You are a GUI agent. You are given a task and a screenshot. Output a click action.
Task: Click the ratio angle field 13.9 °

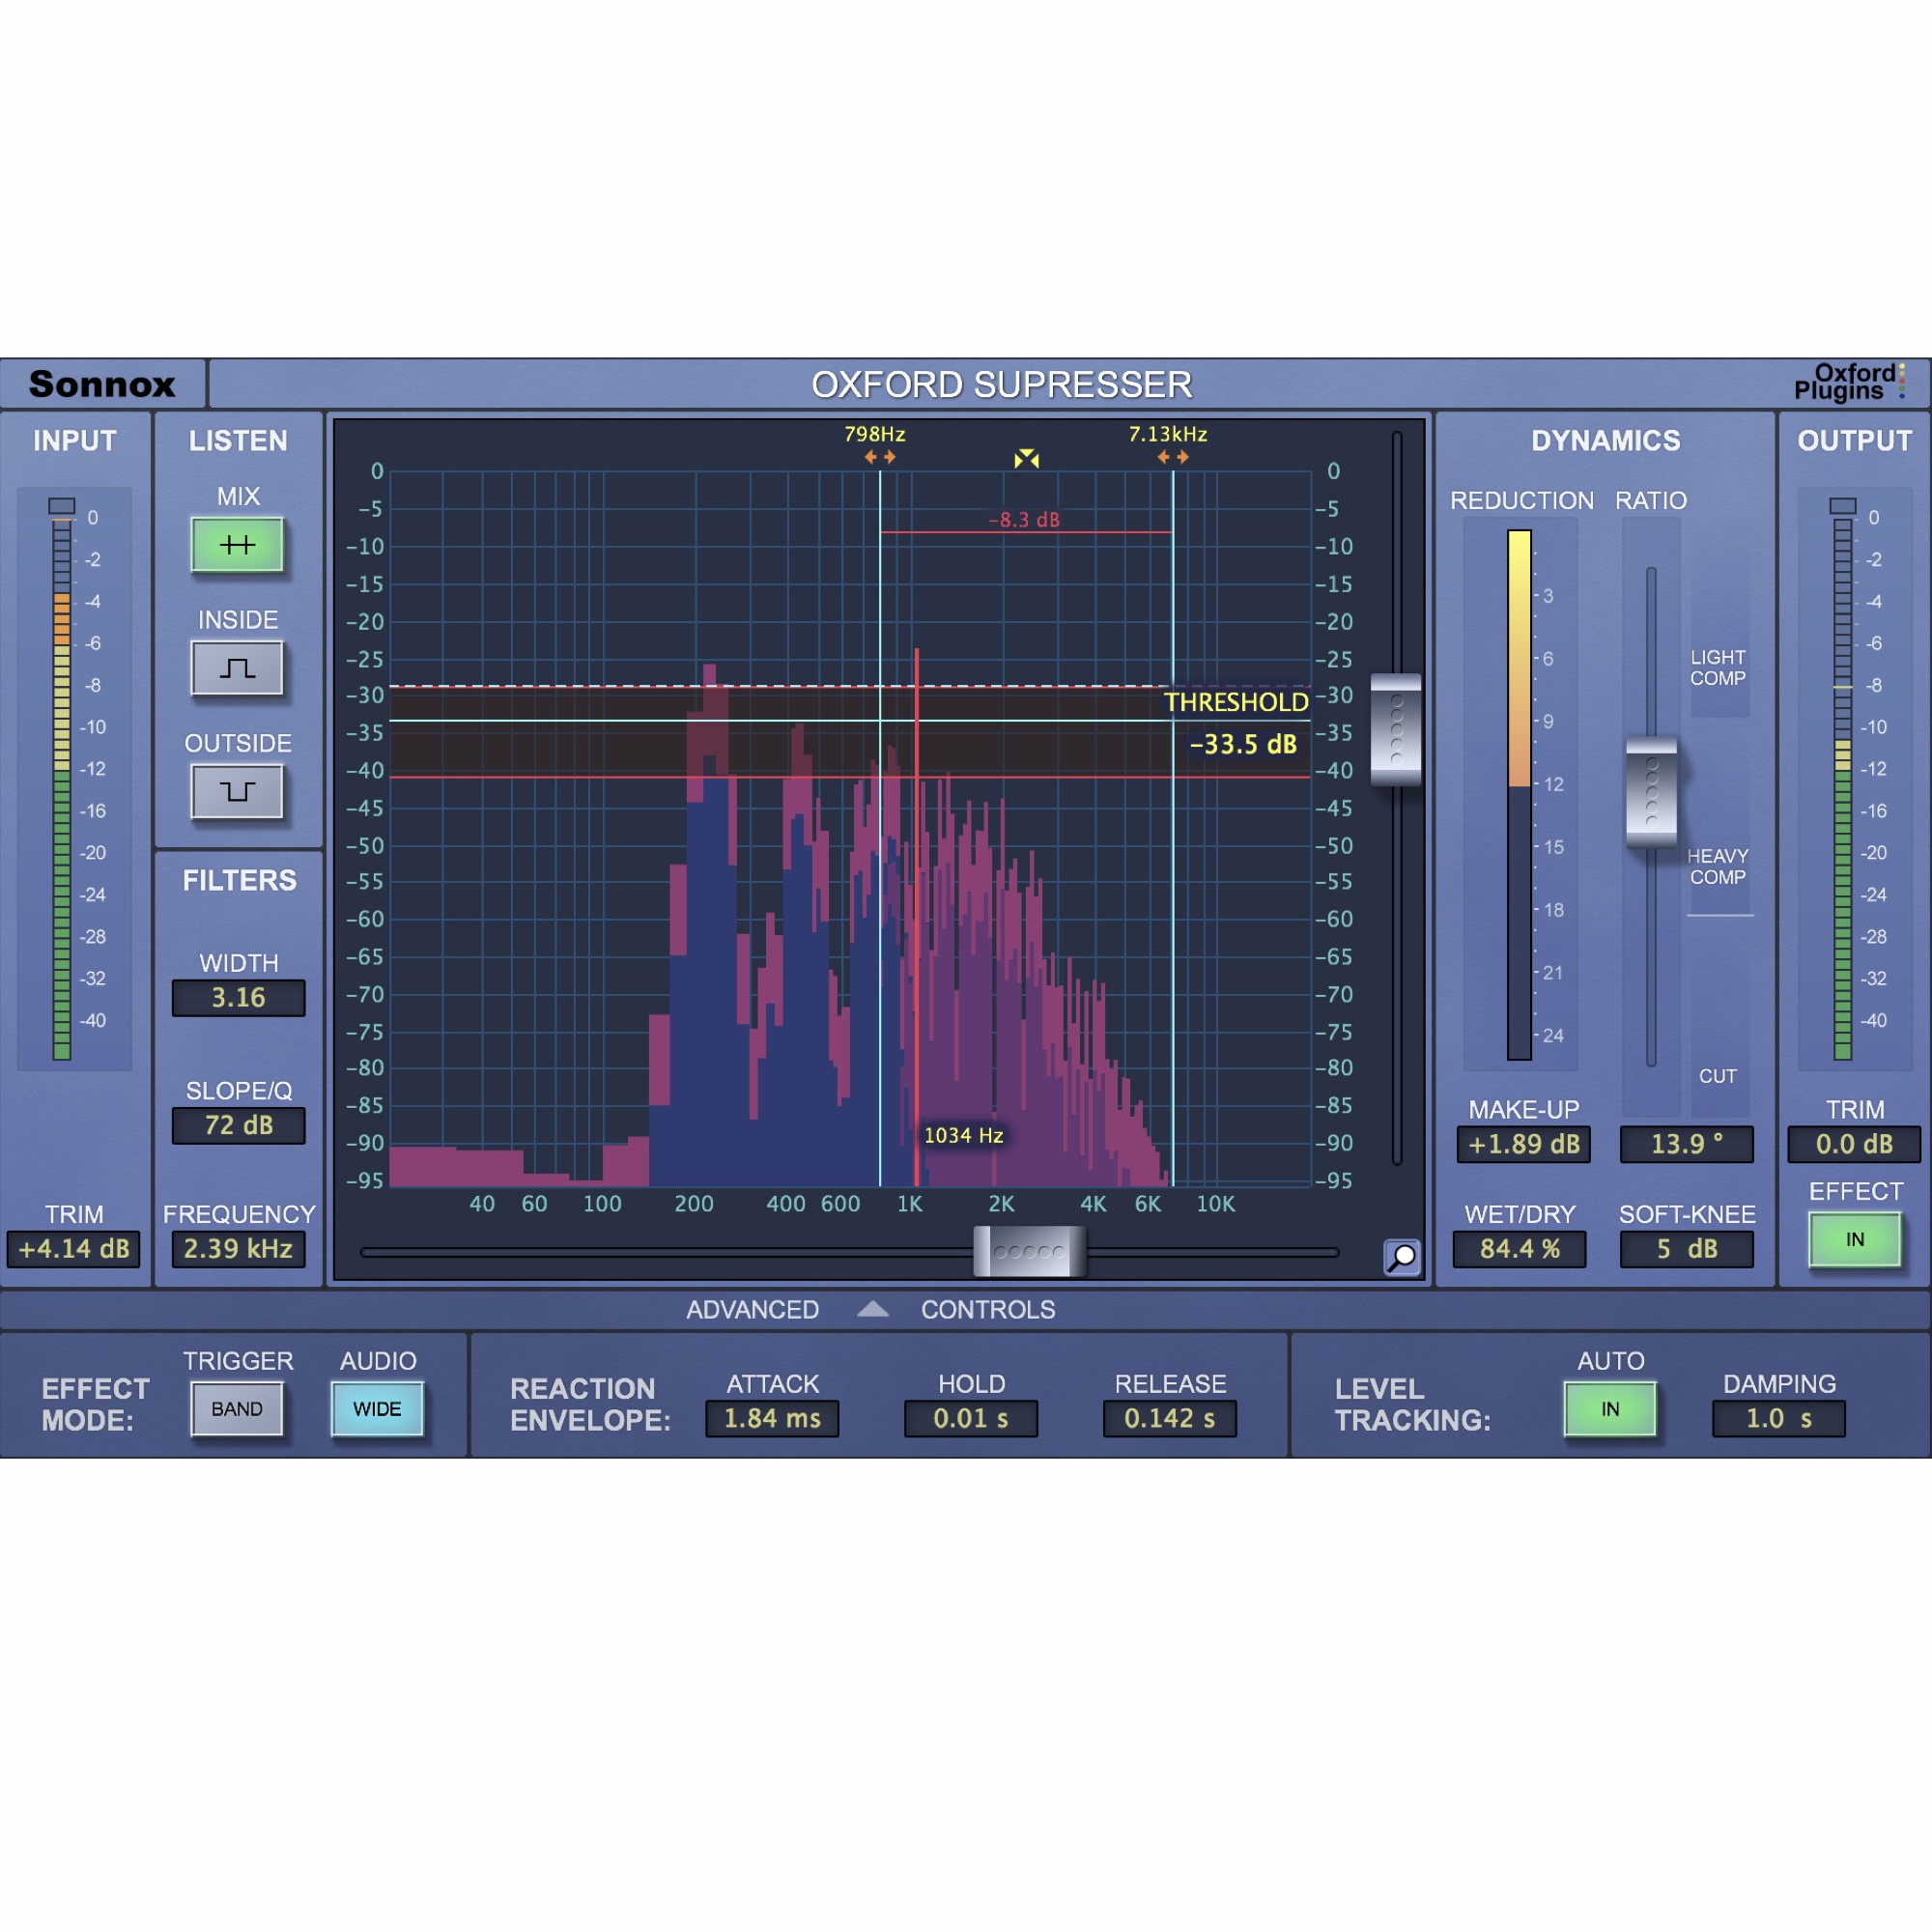click(1687, 1144)
